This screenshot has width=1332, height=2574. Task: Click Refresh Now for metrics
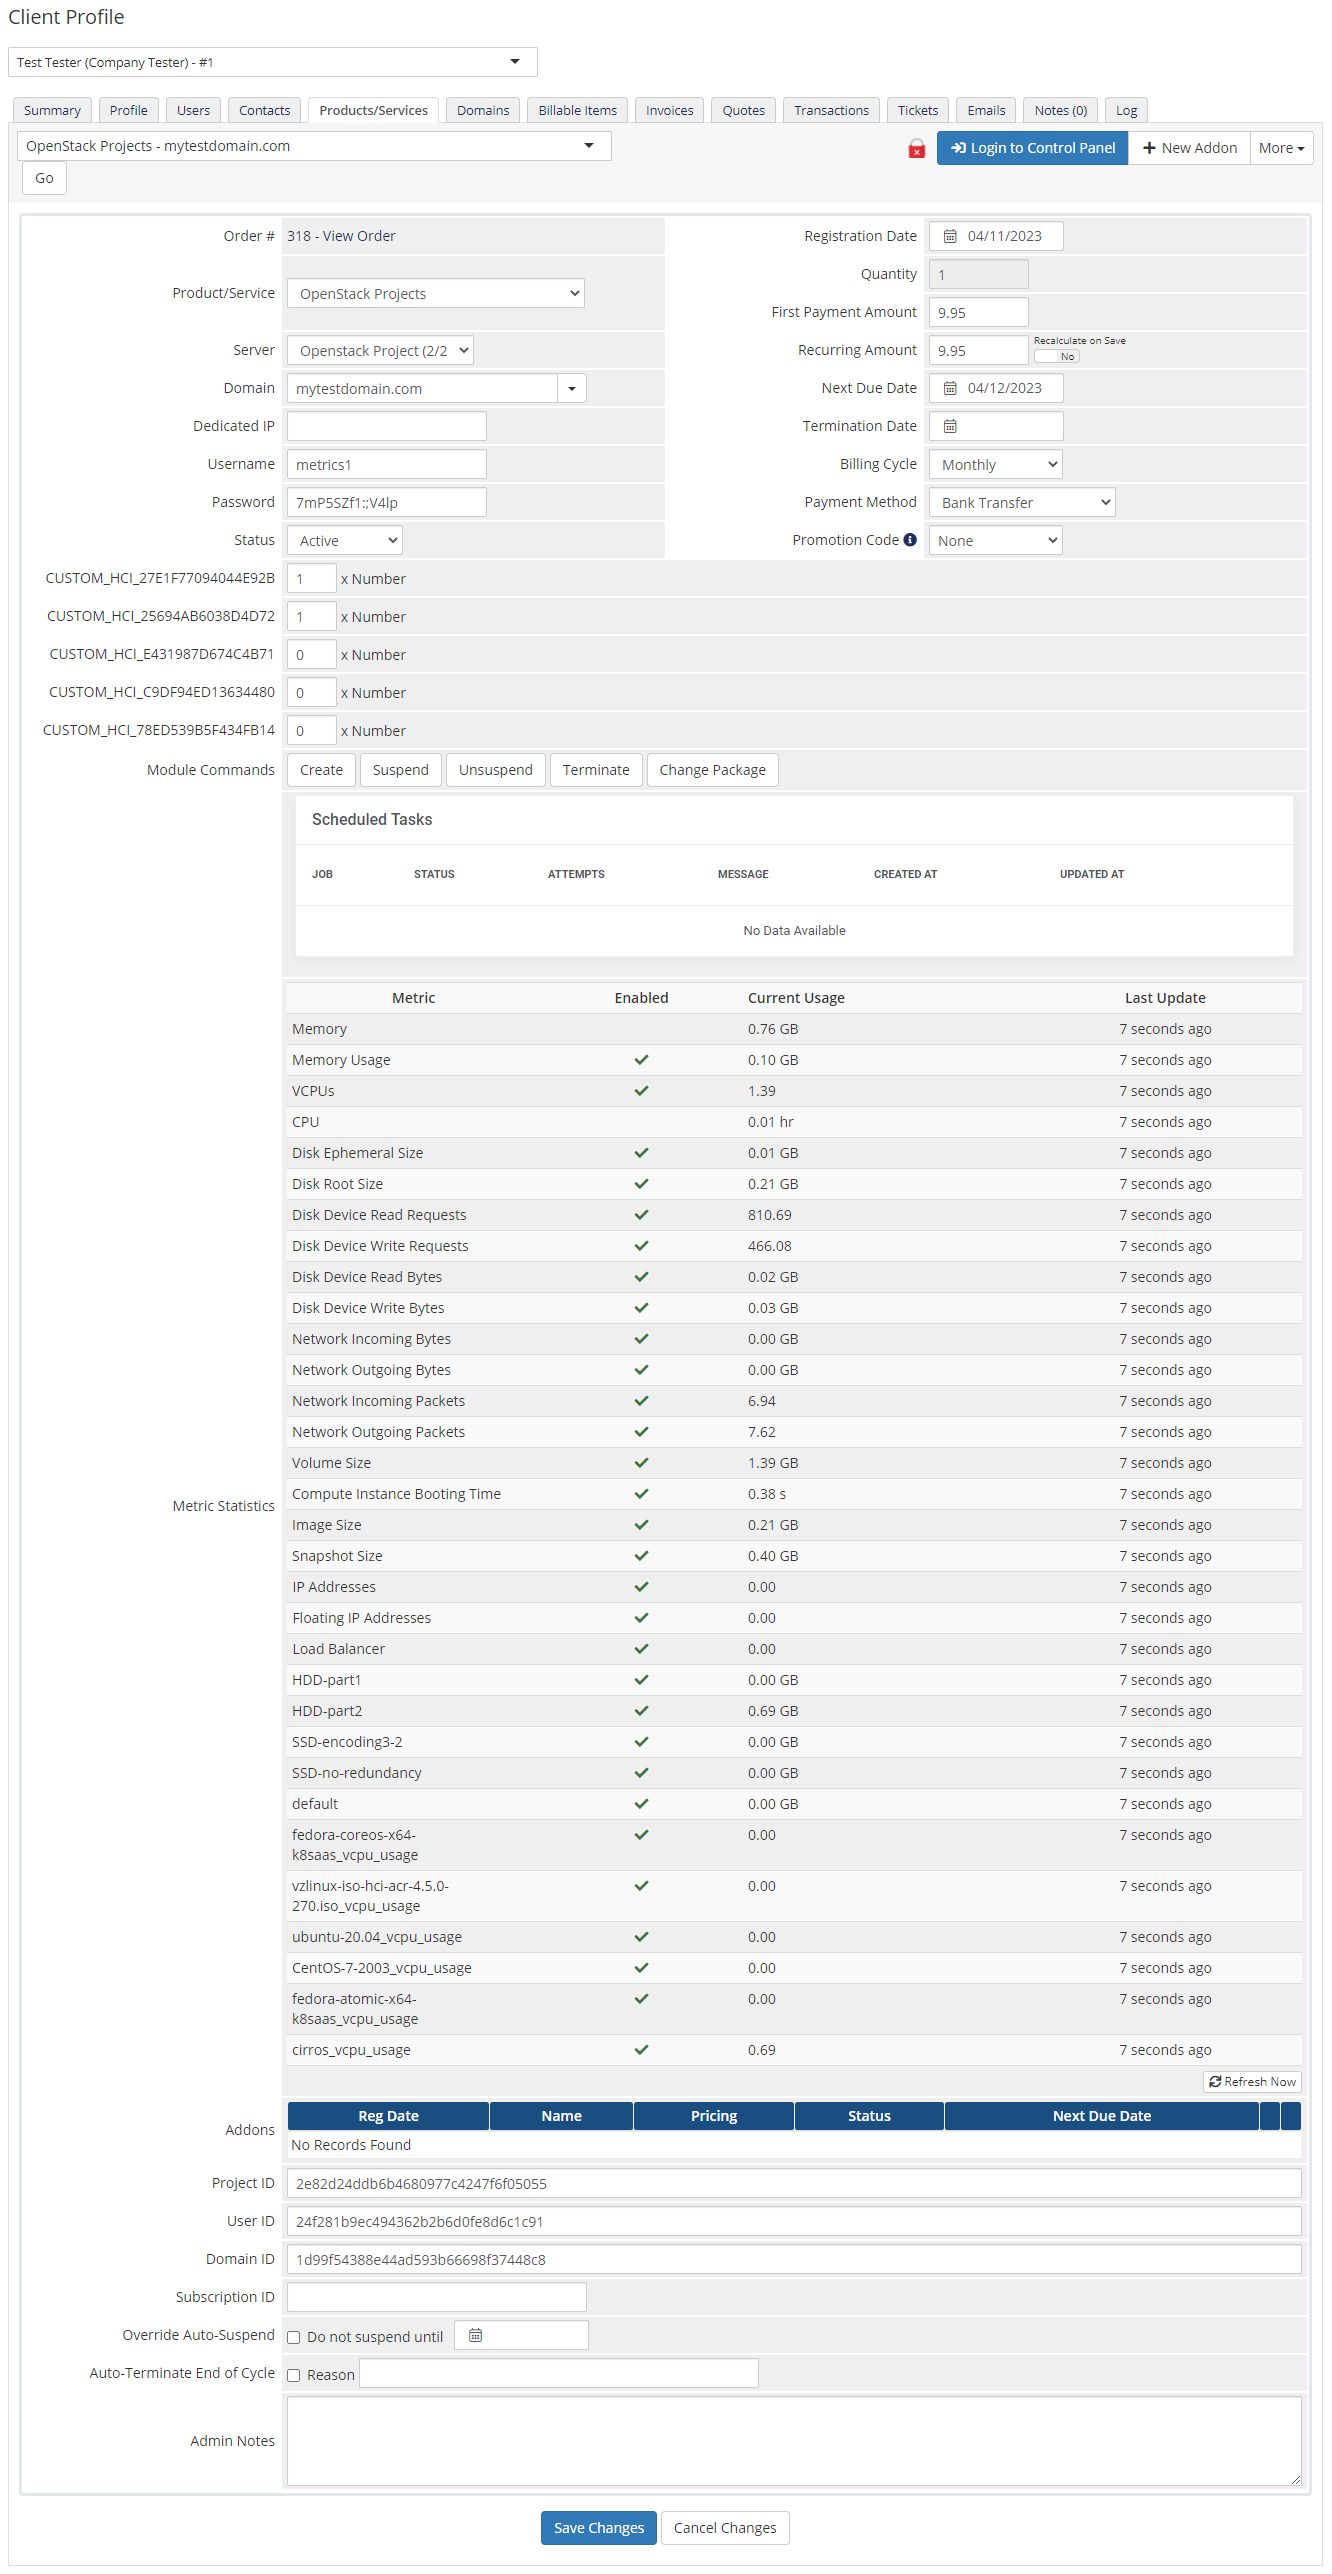(x=1252, y=2081)
